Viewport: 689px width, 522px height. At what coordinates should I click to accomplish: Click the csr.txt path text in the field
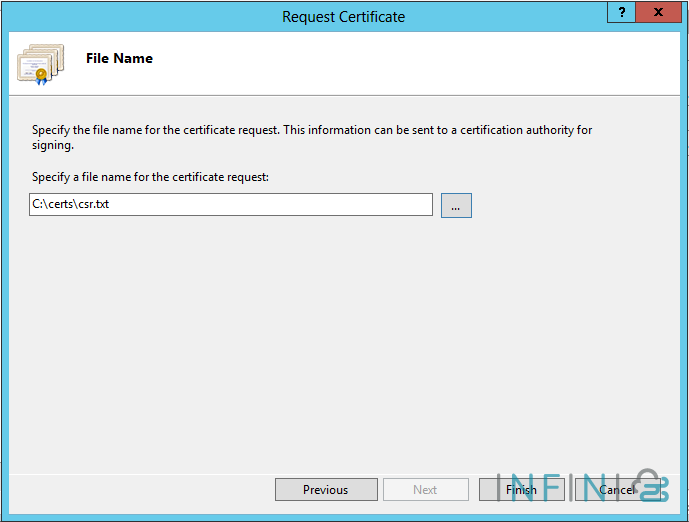coord(70,205)
